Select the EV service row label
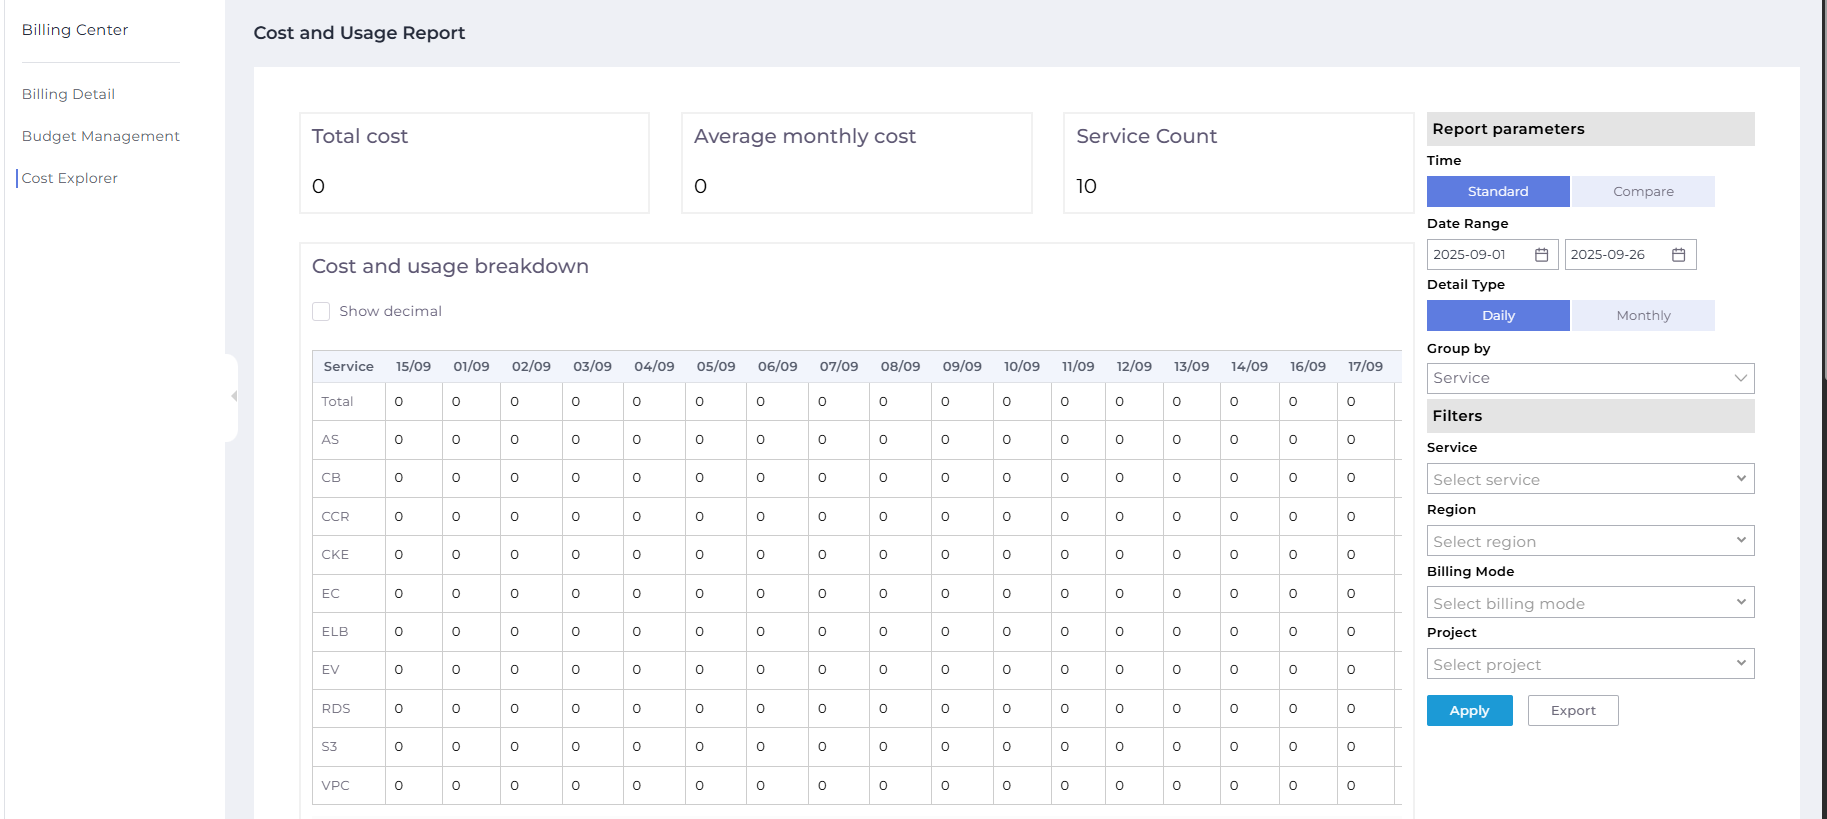1827x819 pixels. (330, 669)
